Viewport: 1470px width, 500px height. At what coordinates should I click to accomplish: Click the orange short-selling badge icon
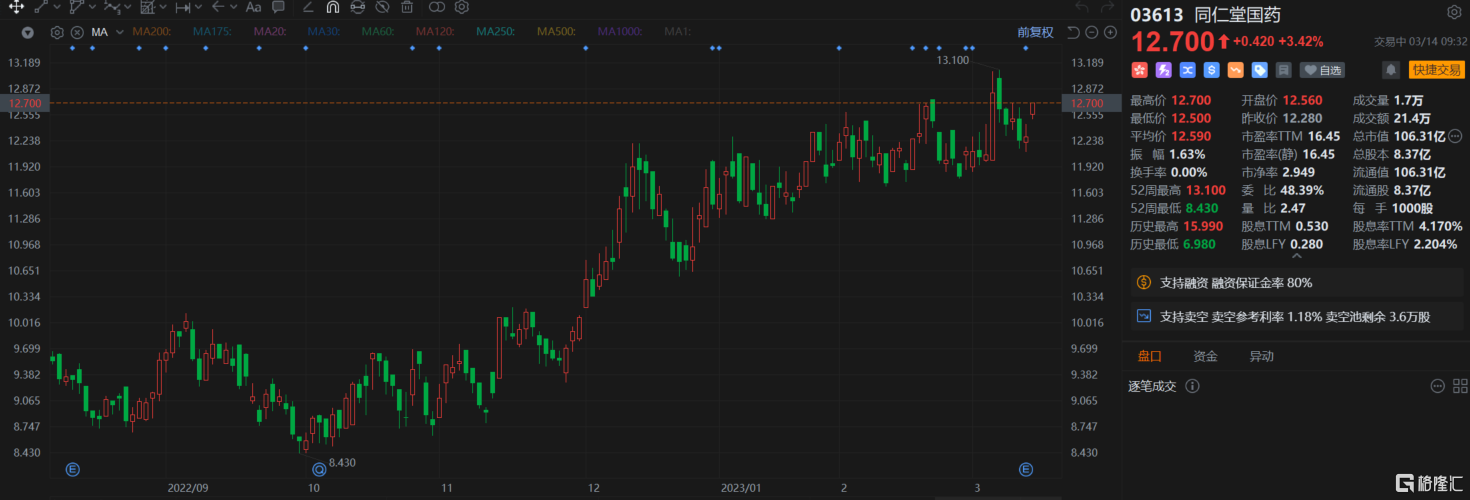point(1235,70)
